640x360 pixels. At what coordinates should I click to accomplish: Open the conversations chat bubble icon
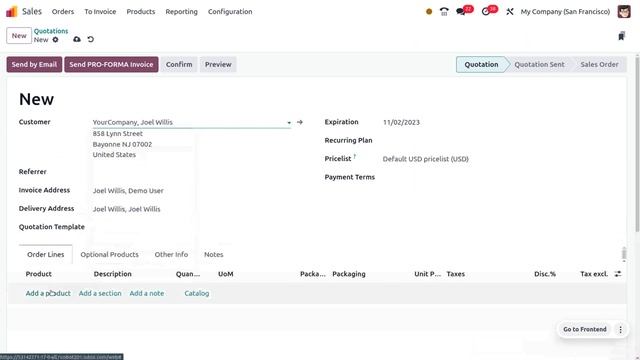point(461,12)
